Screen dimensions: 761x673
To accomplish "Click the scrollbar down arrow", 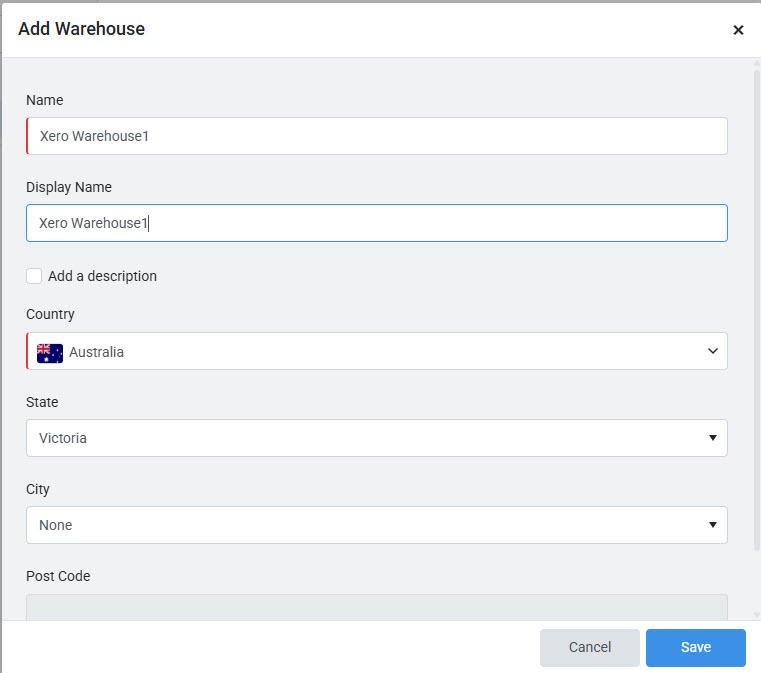I will pyautogui.click(x=756, y=615).
